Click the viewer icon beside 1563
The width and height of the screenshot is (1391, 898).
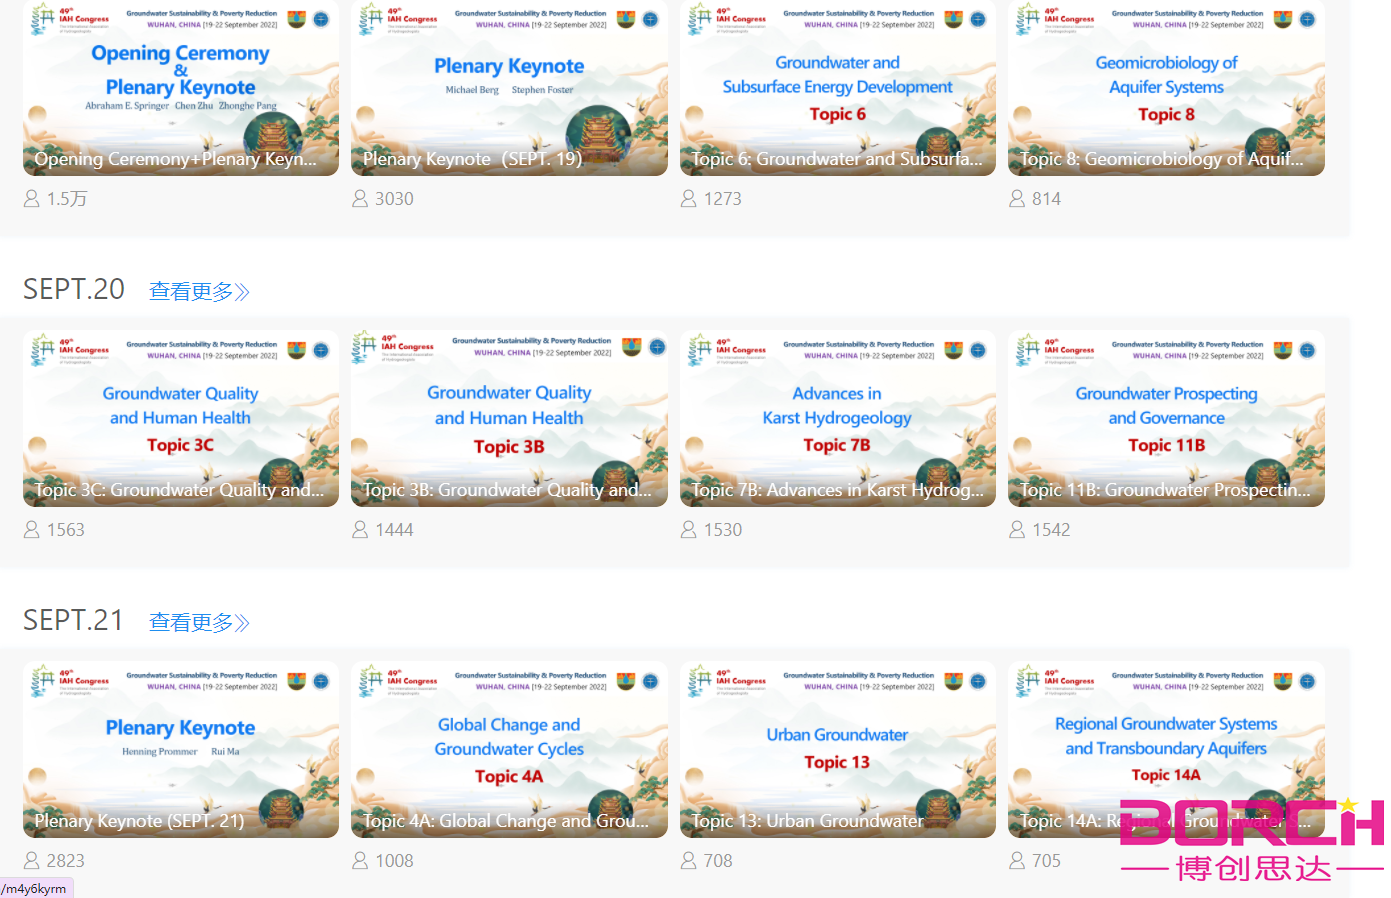tap(32, 530)
